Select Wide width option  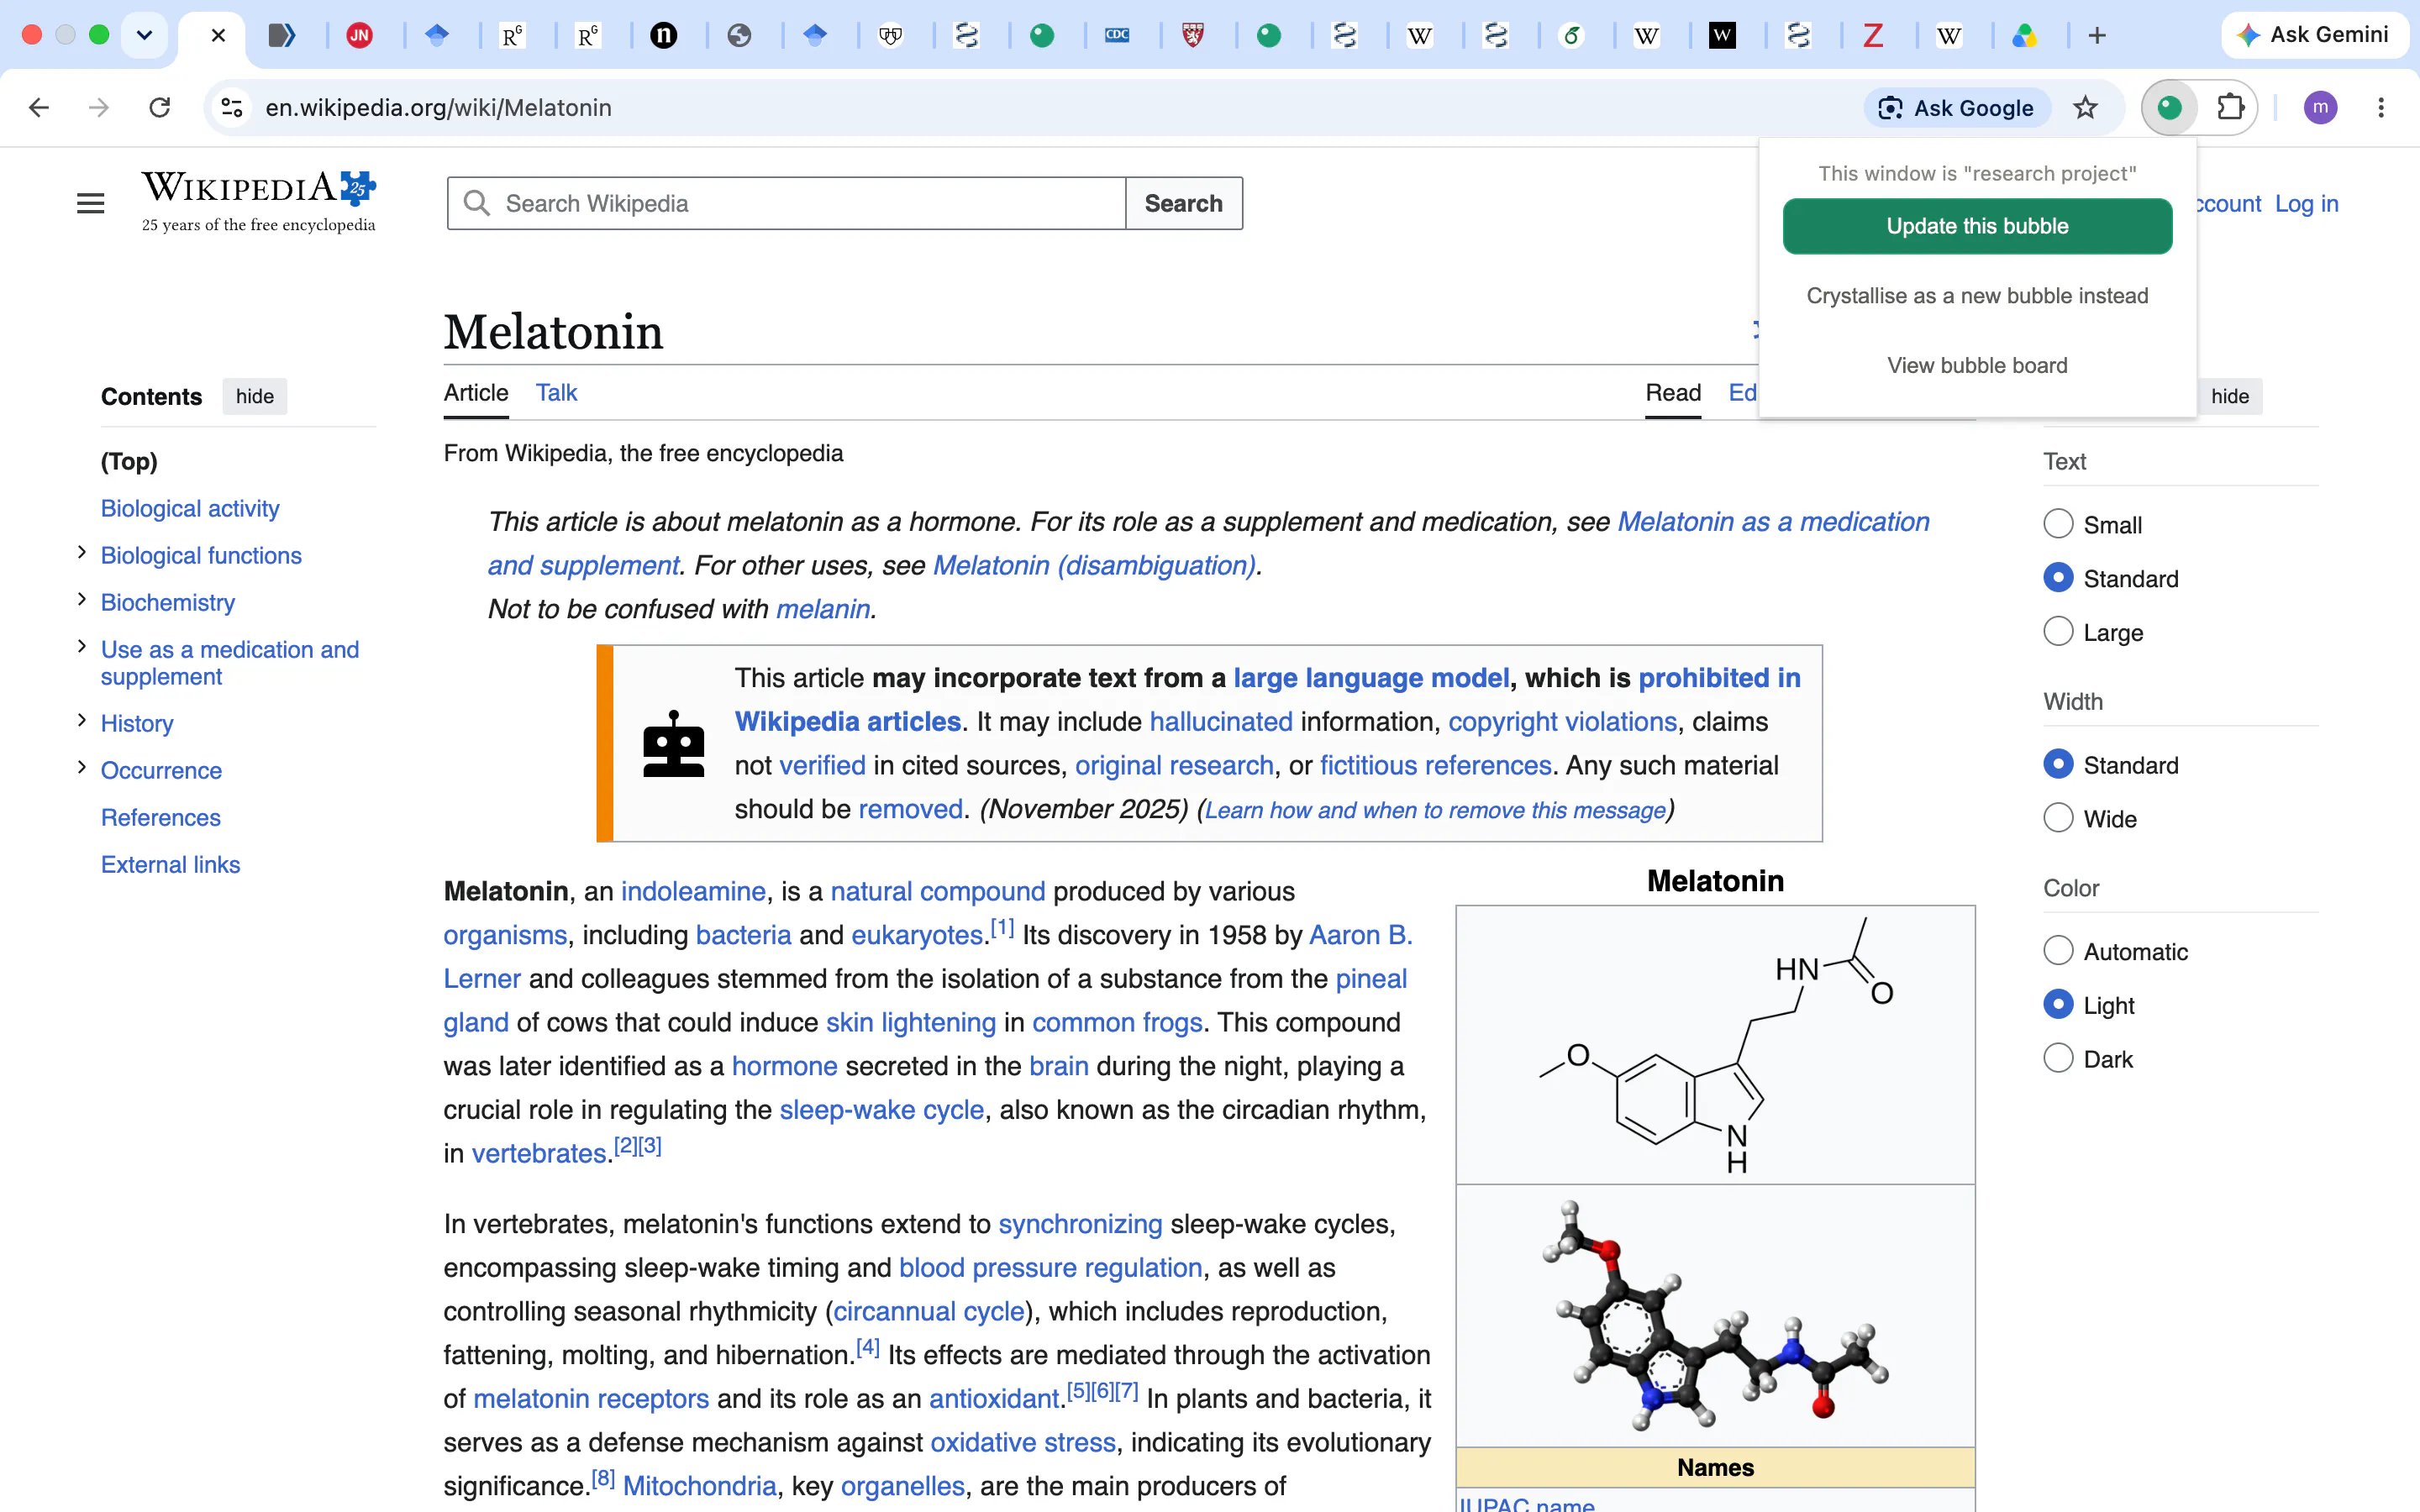(x=2058, y=819)
